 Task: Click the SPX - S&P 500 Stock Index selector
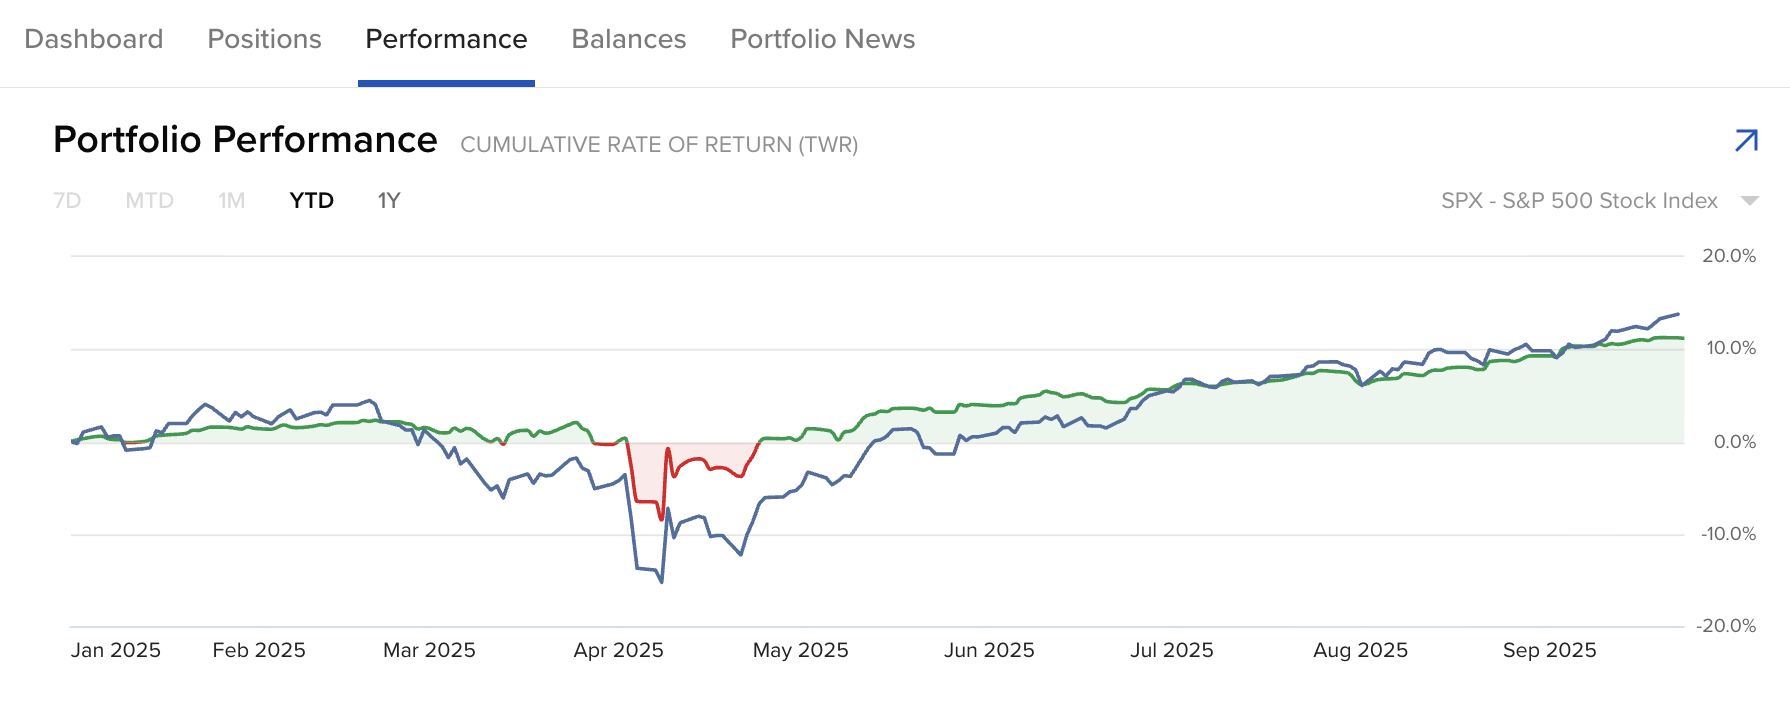tap(1579, 201)
